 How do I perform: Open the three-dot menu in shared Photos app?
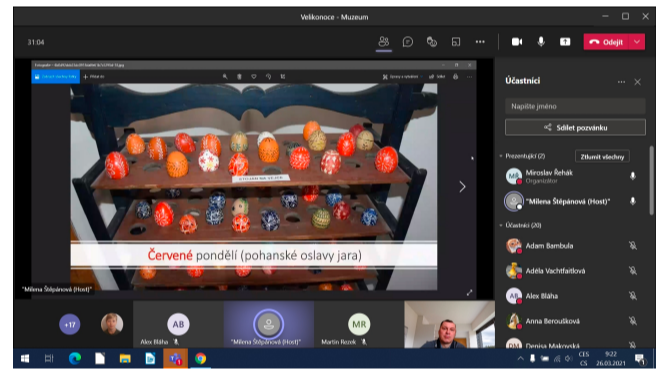coord(469,77)
